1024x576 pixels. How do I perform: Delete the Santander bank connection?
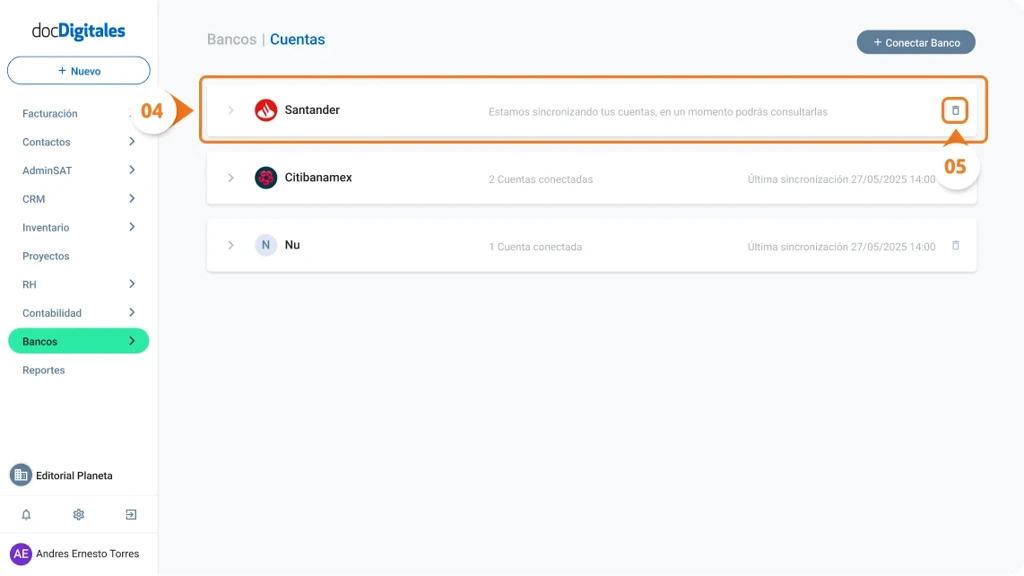954,110
